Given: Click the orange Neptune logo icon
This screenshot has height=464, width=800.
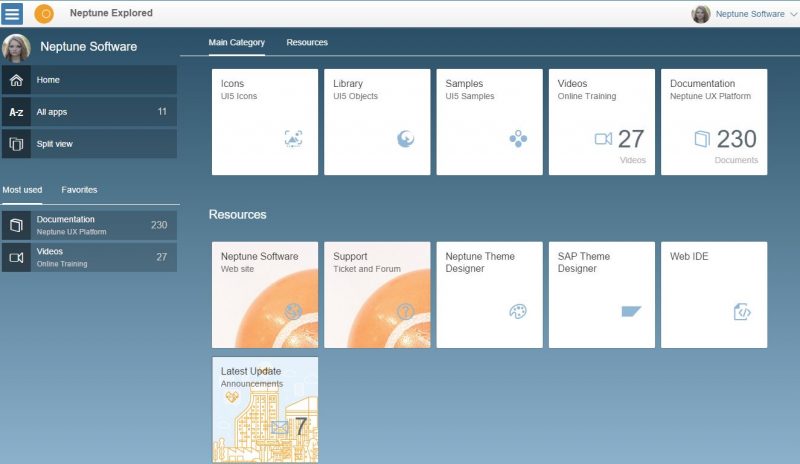Looking at the screenshot, I should tap(44, 14).
